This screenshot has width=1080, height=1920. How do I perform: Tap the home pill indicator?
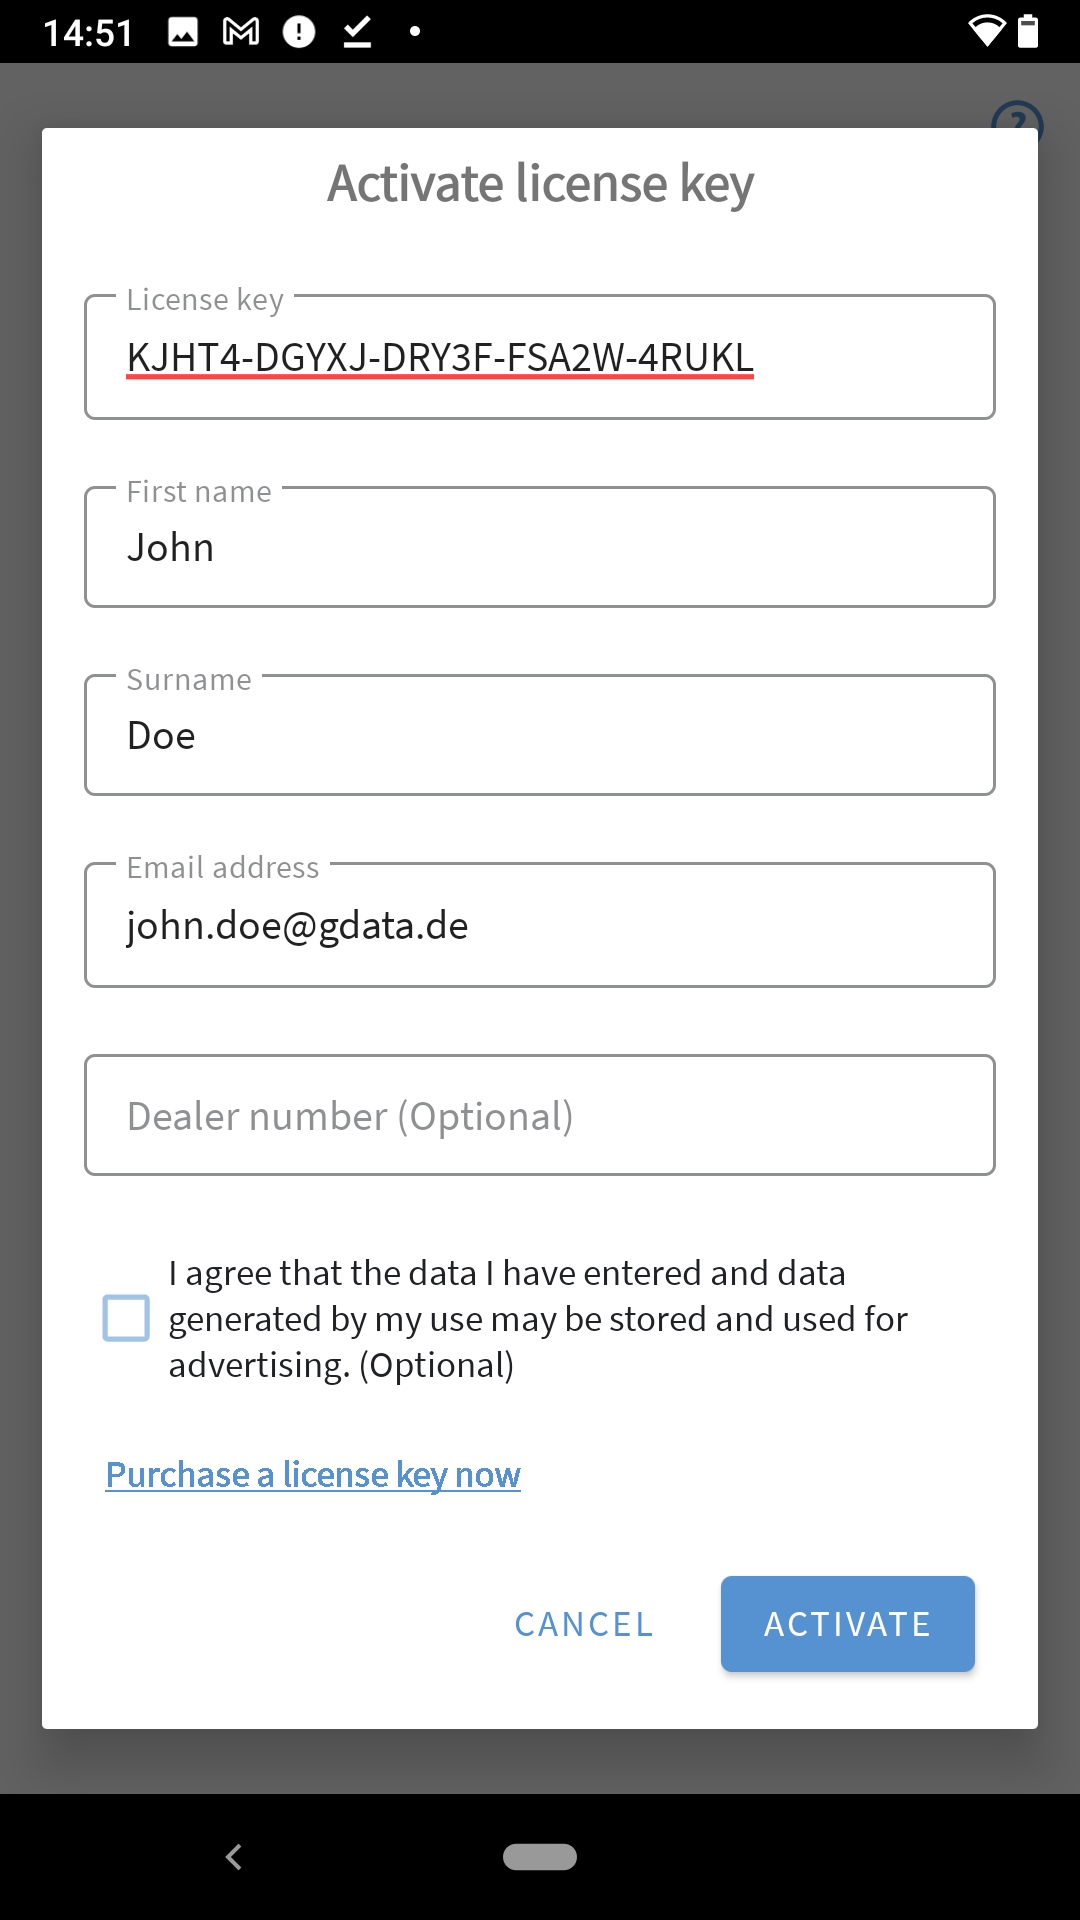pyautogui.click(x=540, y=1856)
